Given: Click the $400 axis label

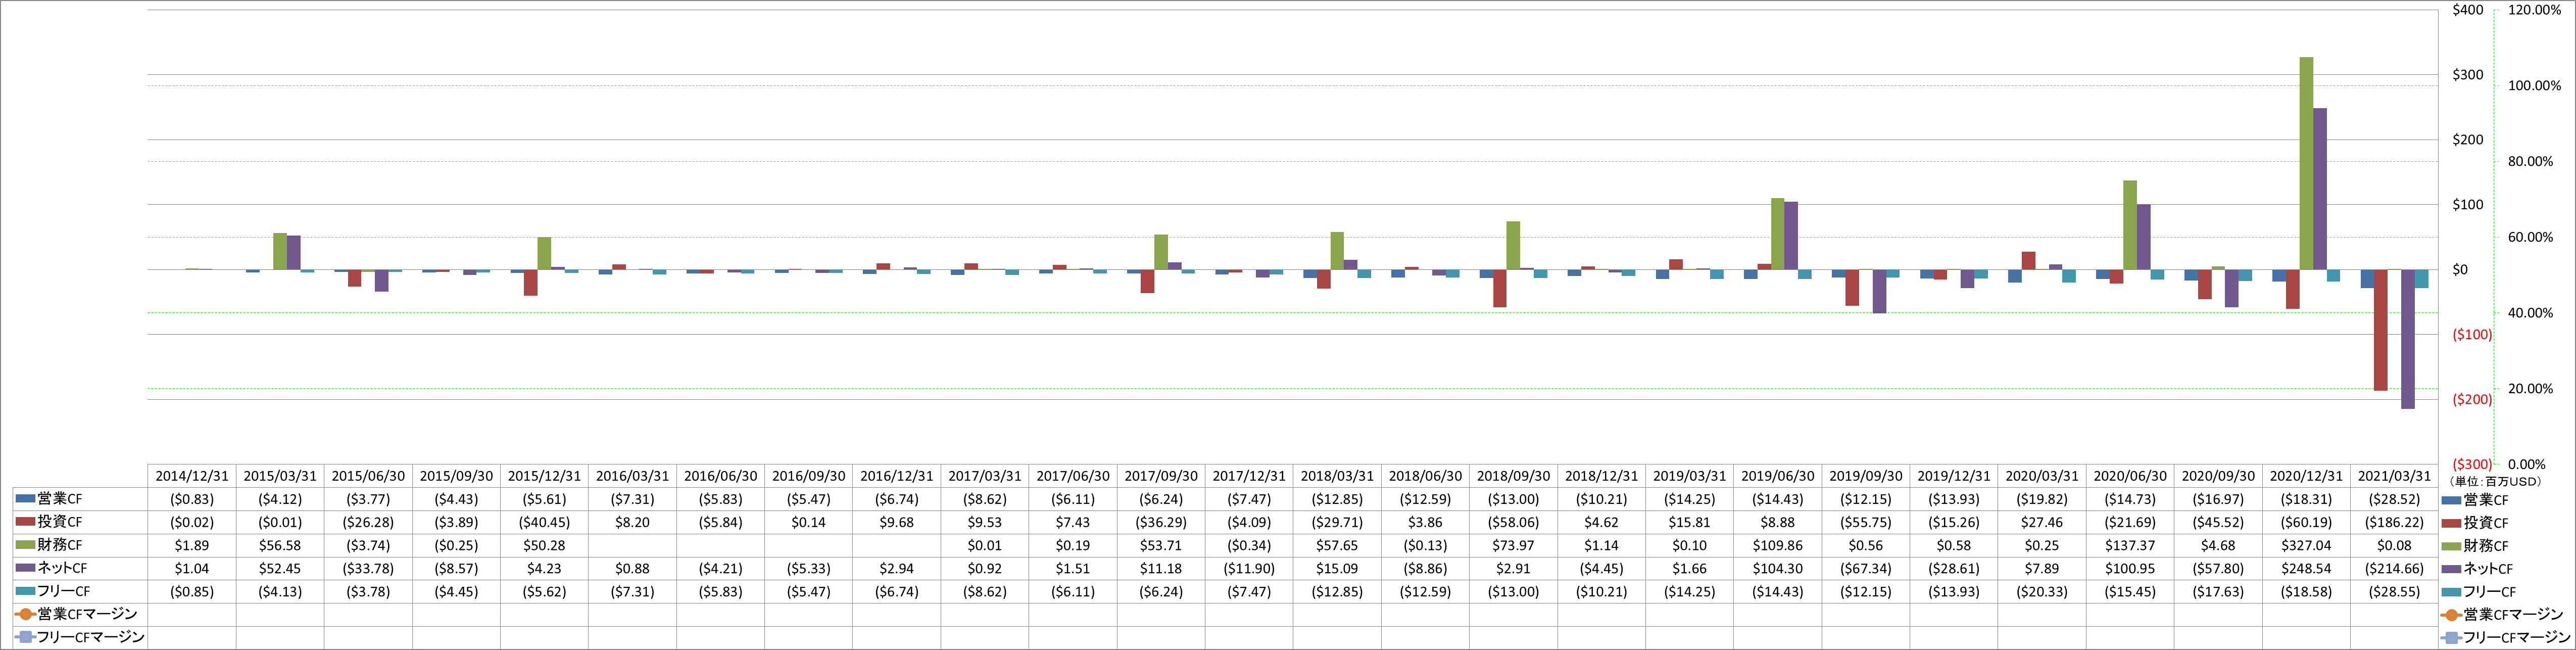Looking at the screenshot, I should pos(2468,10).
